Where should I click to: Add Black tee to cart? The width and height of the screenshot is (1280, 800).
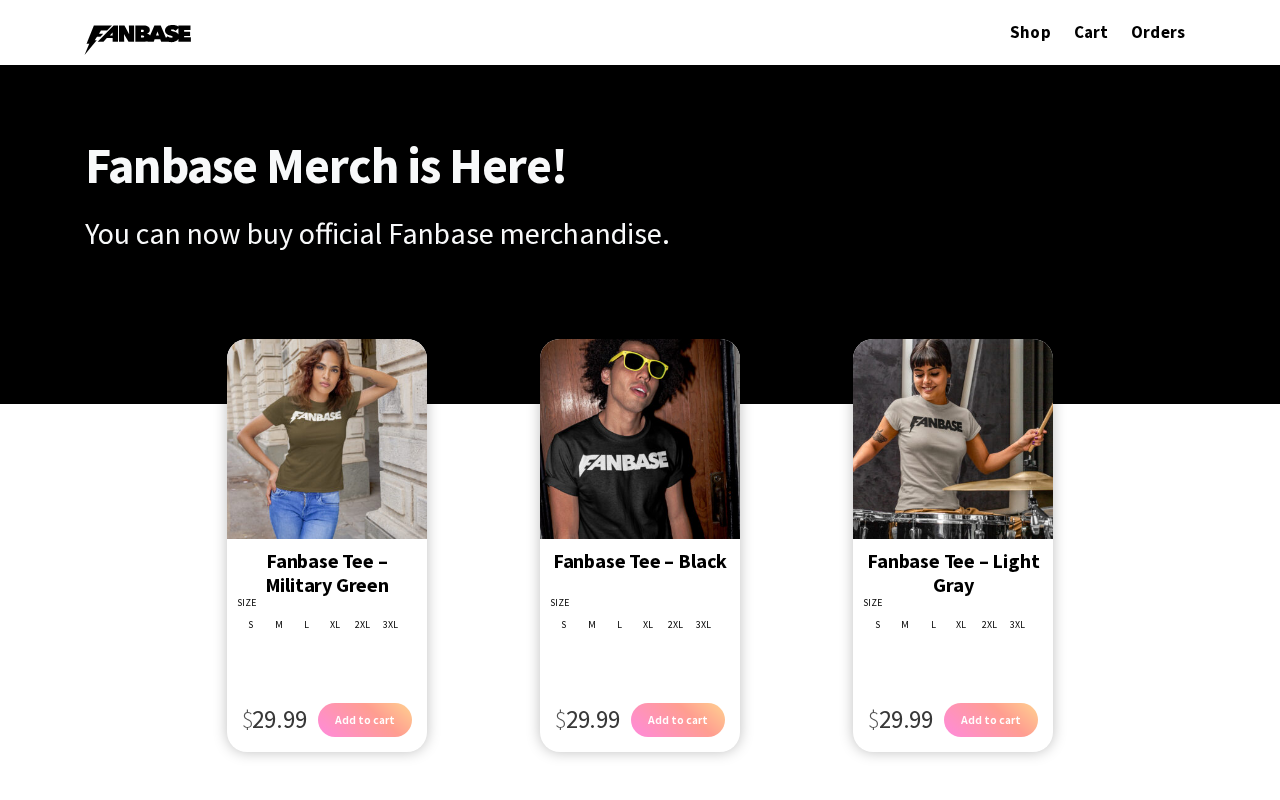[678, 720]
